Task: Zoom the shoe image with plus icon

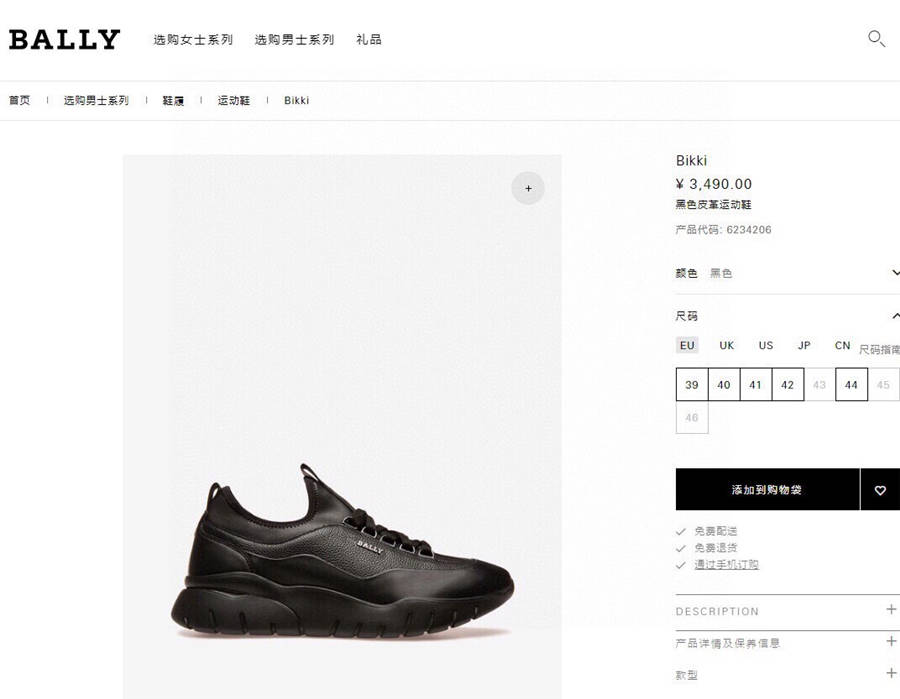Action: pyautogui.click(x=528, y=188)
